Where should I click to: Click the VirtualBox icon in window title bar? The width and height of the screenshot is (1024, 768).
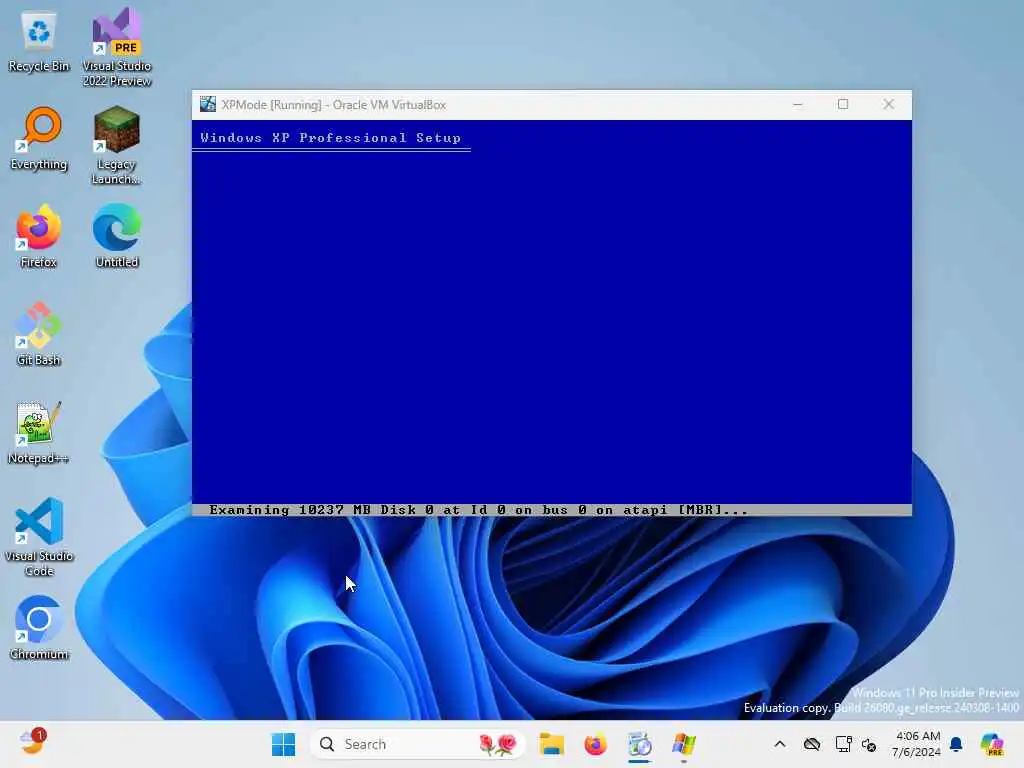point(208,104)
